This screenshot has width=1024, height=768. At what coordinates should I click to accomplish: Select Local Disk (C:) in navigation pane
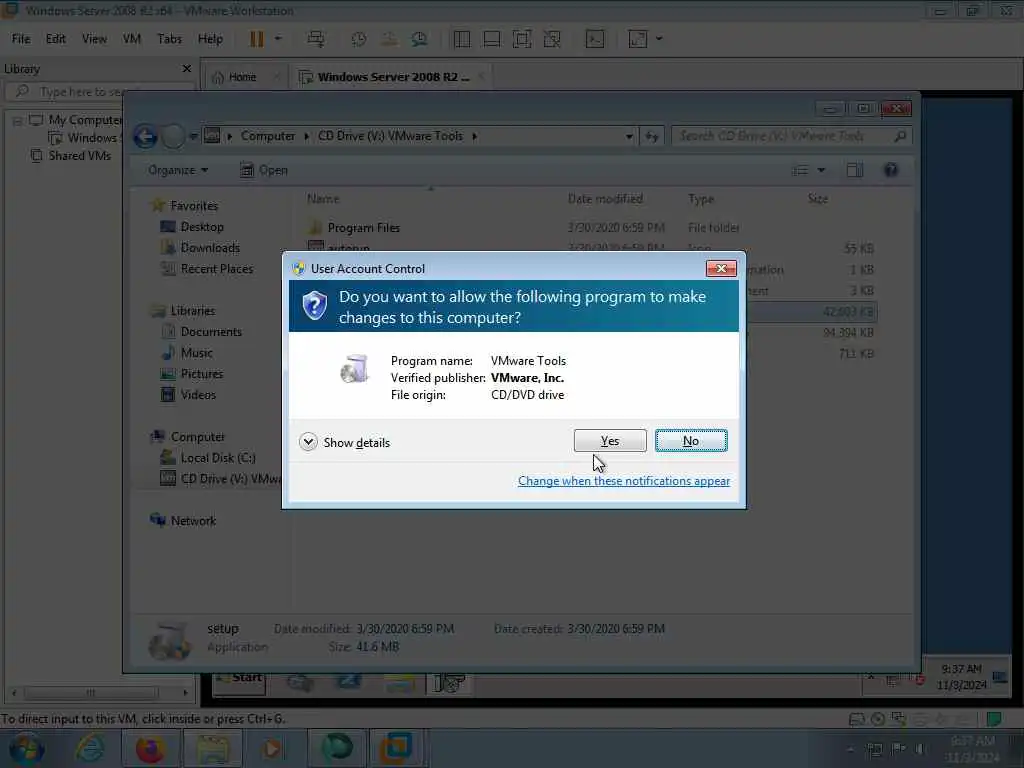click(x=217, y=458)
